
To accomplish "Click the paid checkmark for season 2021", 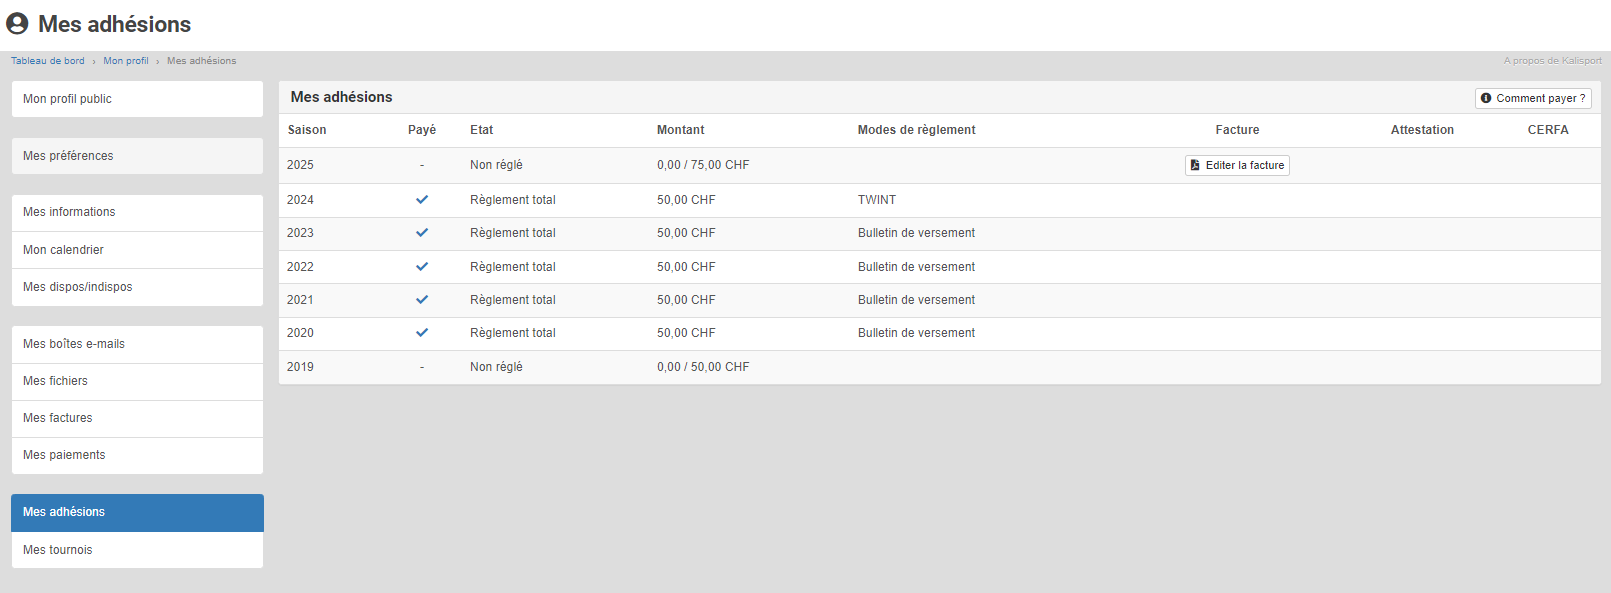I will 422,300.
